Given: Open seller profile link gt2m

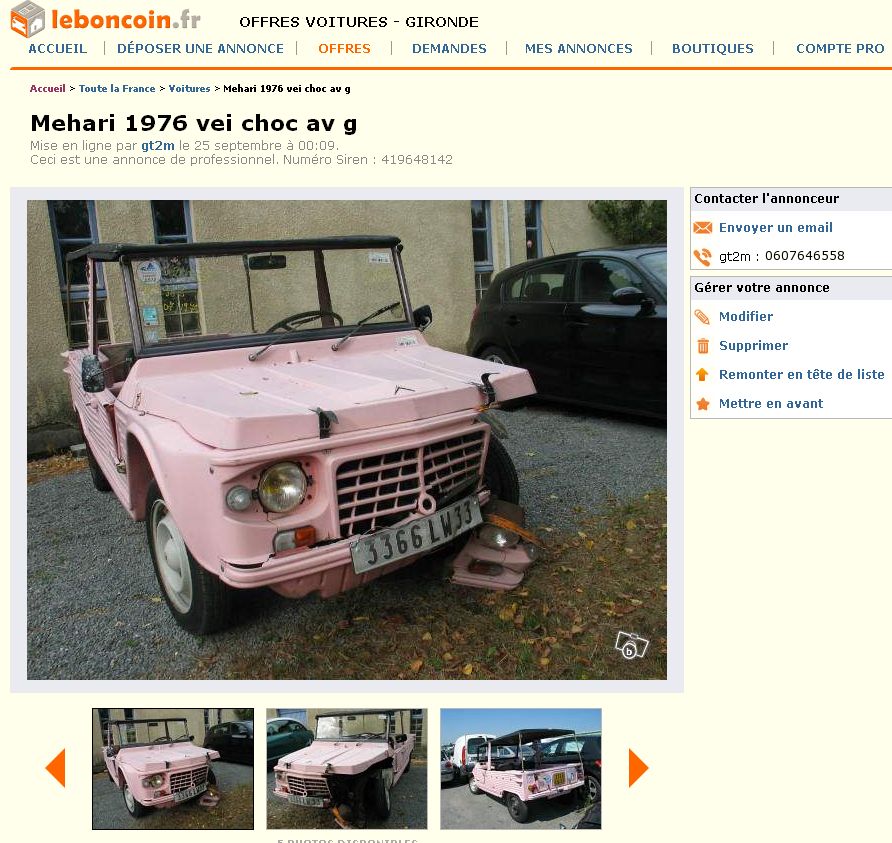Looking at the screenshot, I should [158, 146].
